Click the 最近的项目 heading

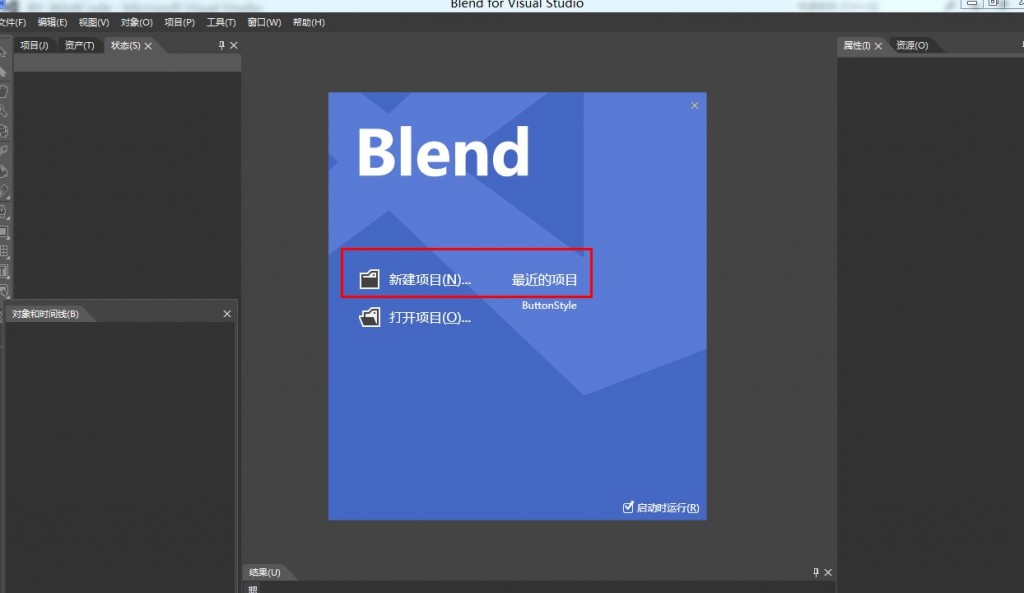tap(544, 280)
